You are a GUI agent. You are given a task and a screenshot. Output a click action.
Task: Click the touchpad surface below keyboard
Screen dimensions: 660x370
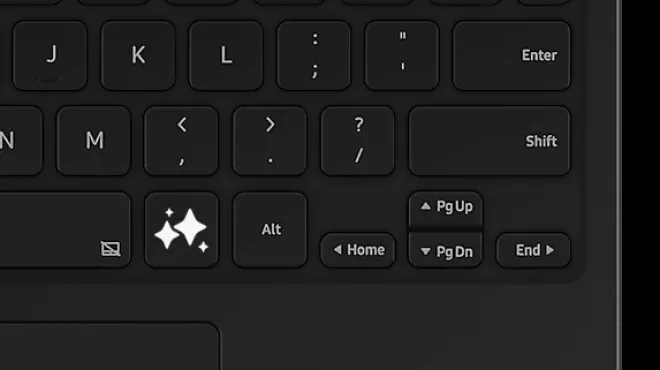[109, 346]
